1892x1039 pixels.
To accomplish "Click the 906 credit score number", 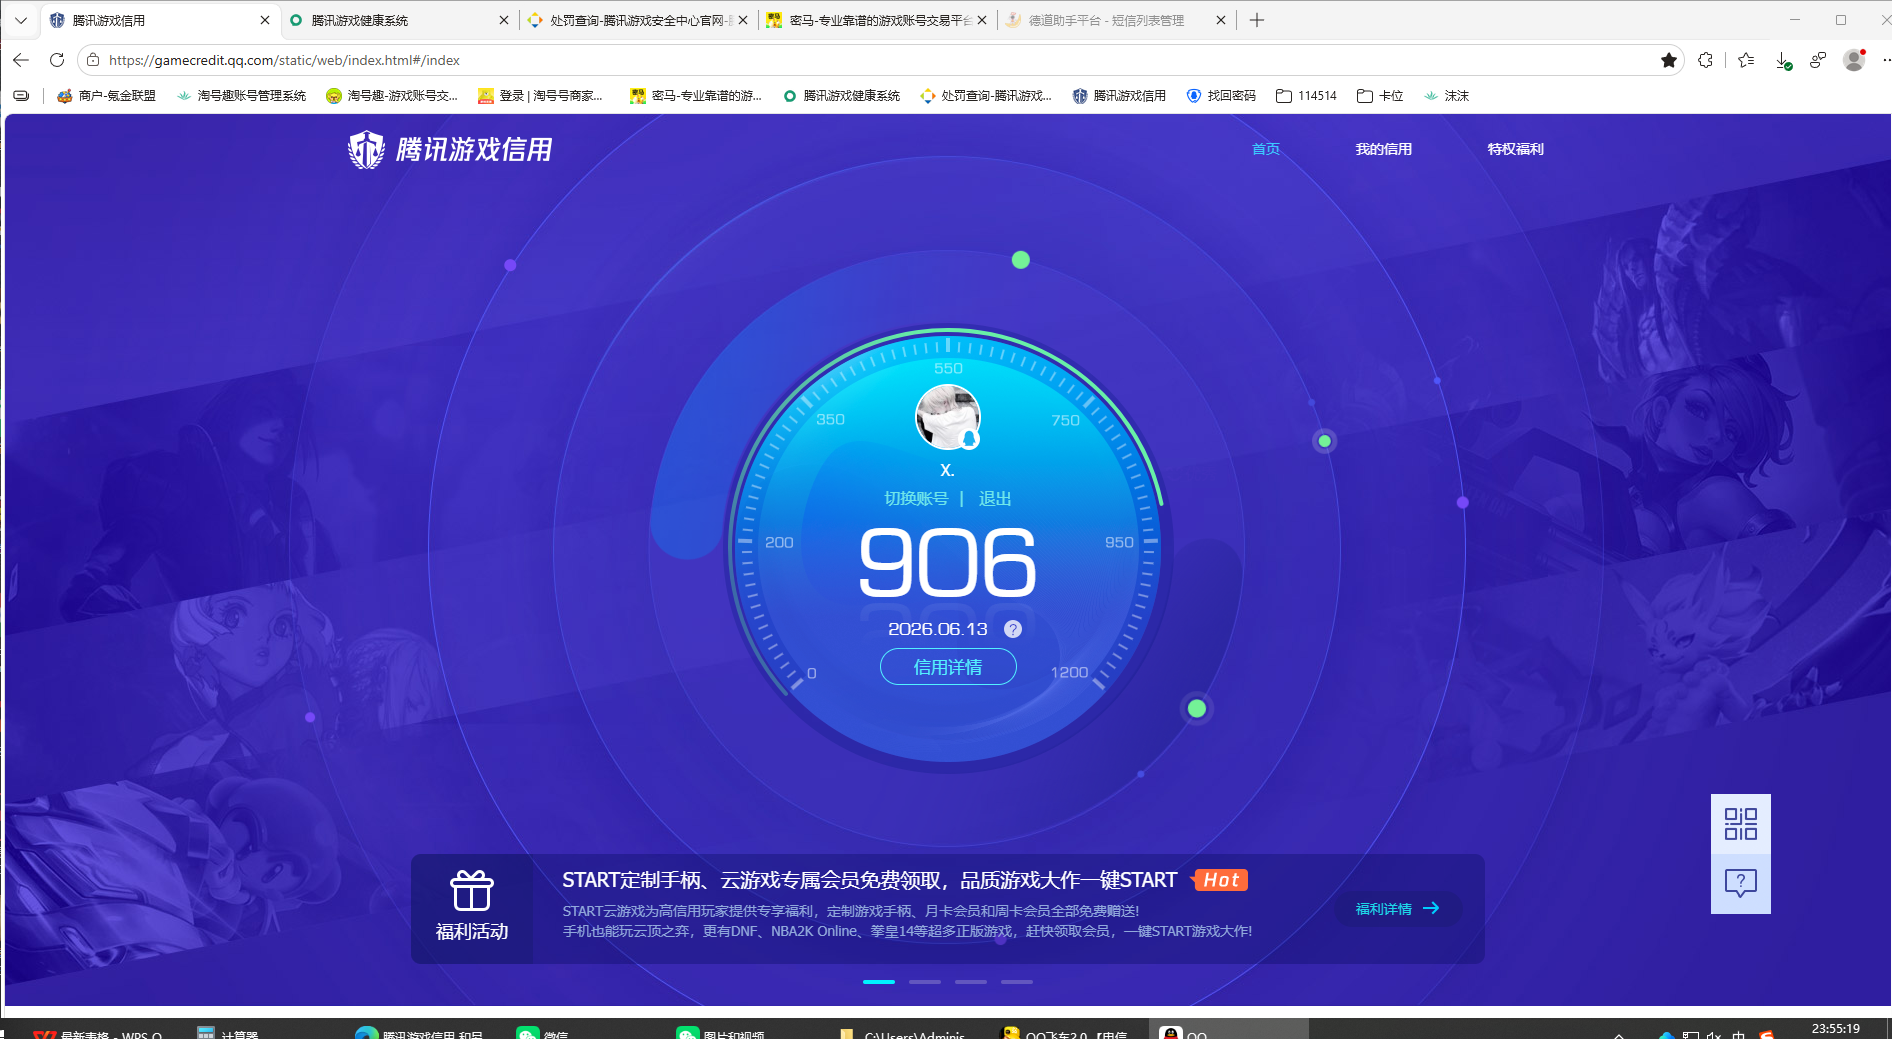I will coord(948,562).
